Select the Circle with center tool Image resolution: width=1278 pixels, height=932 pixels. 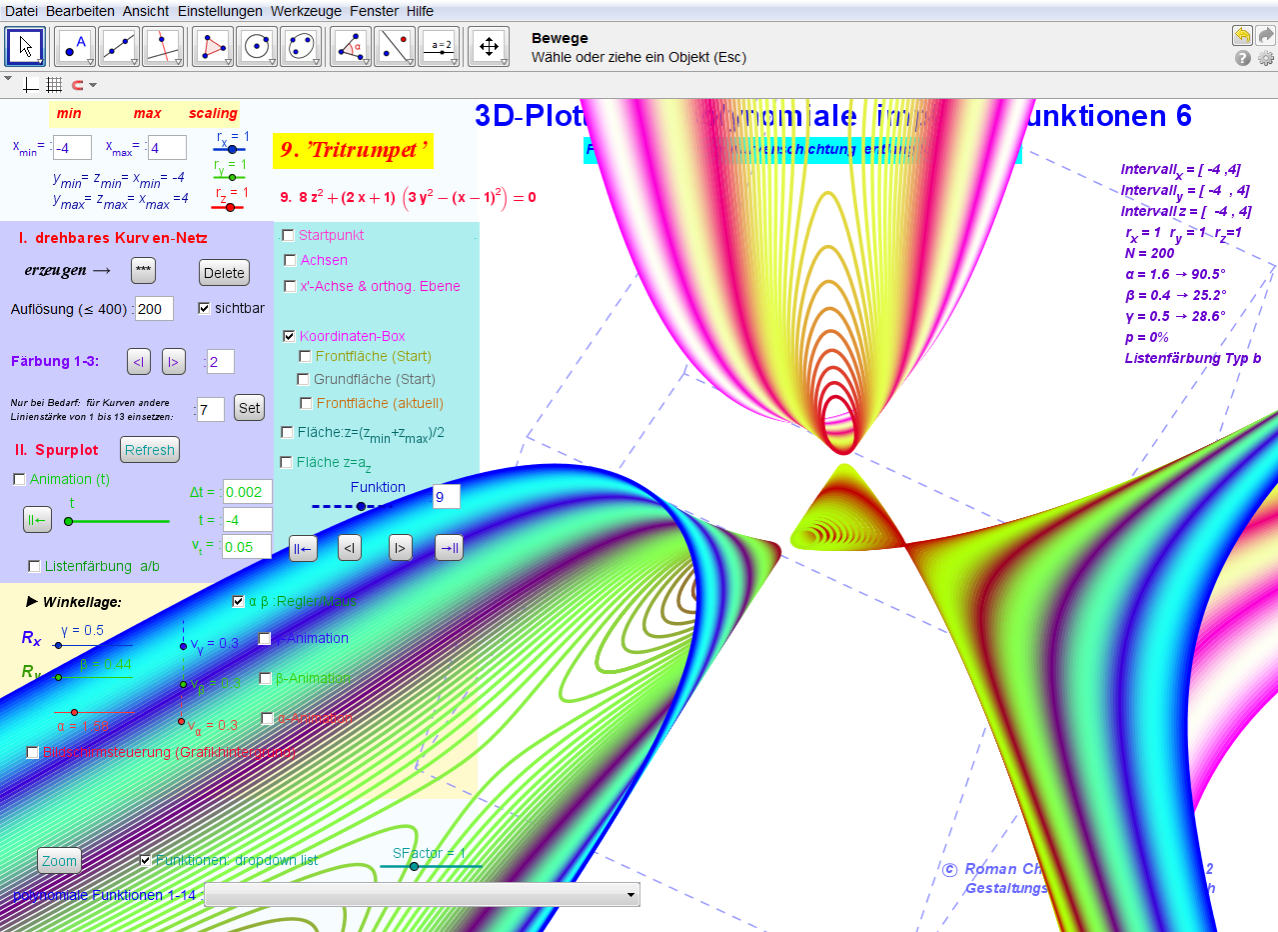tap(257, 46)
